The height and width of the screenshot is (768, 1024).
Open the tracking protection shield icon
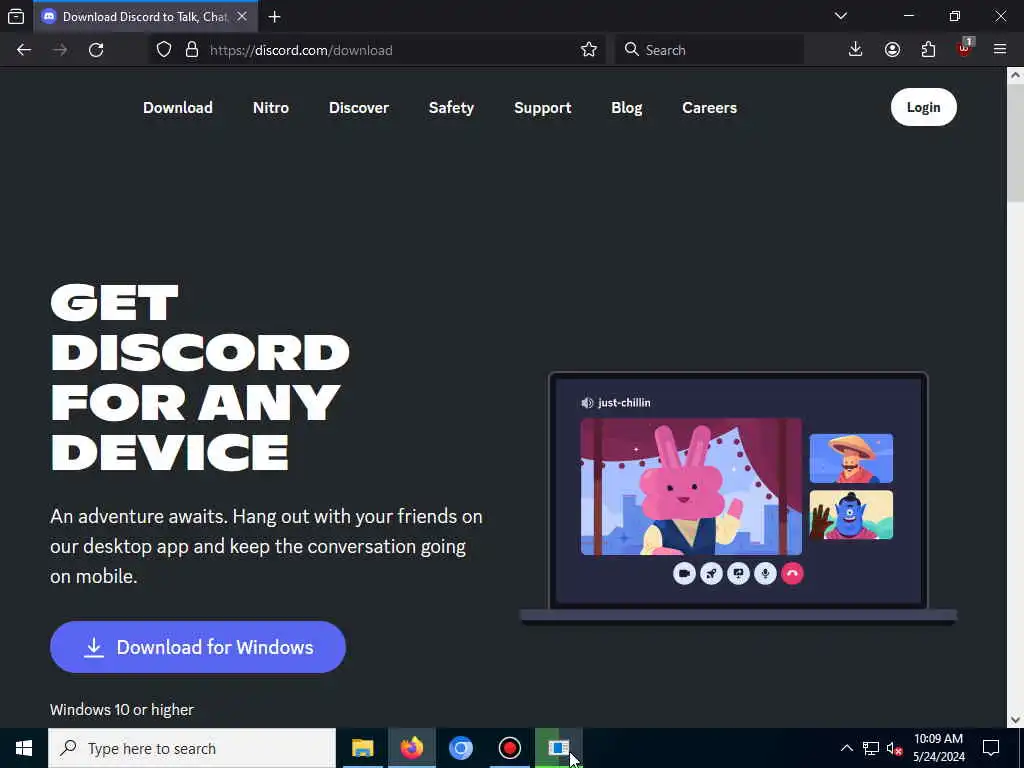(x=164, y=50)
